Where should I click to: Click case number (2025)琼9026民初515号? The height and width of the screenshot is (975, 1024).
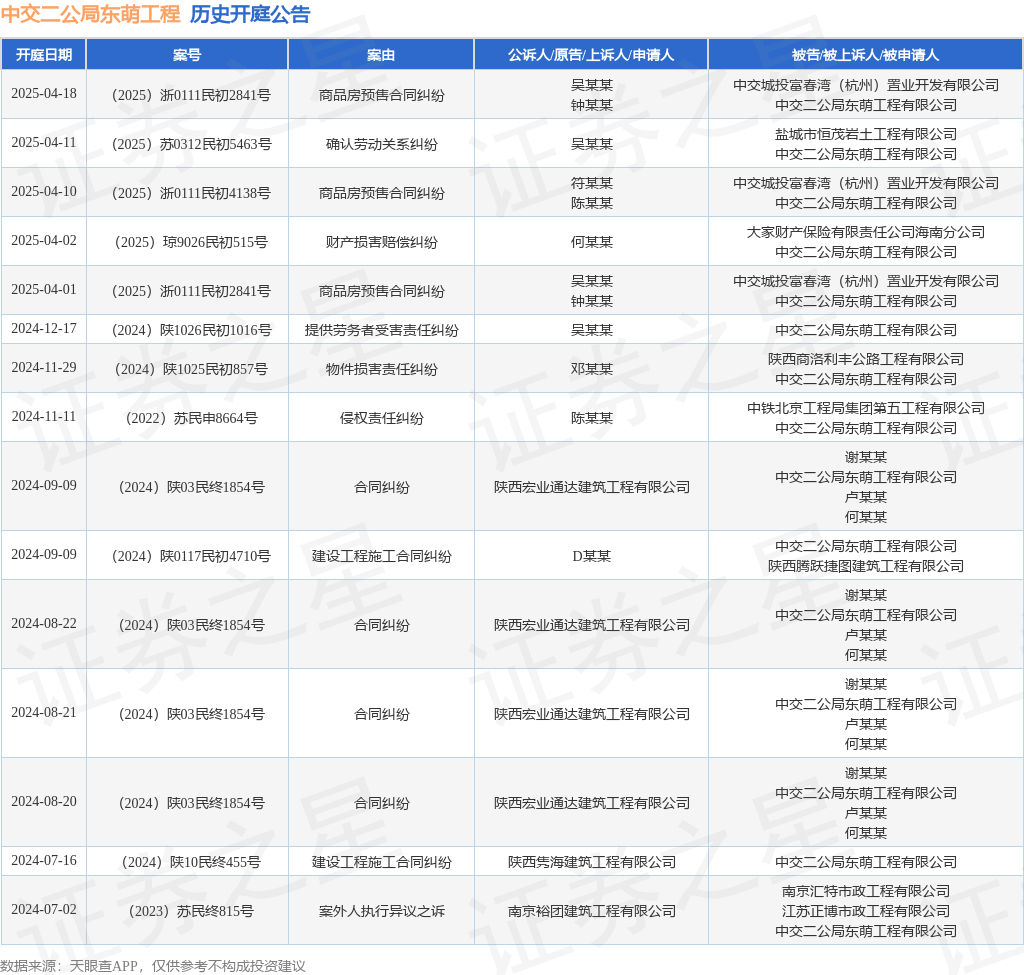[x=191, y=242]
